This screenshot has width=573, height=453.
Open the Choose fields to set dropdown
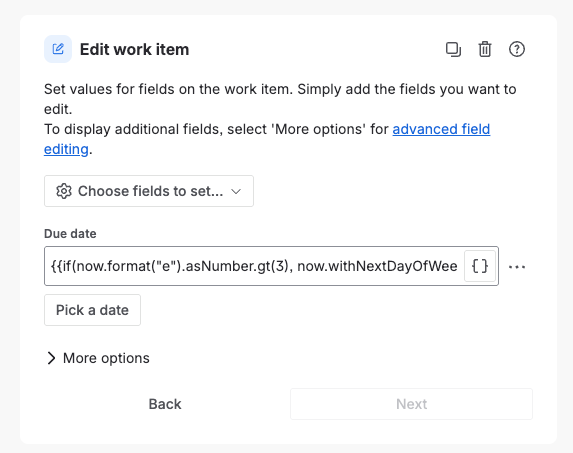(149, 191)
